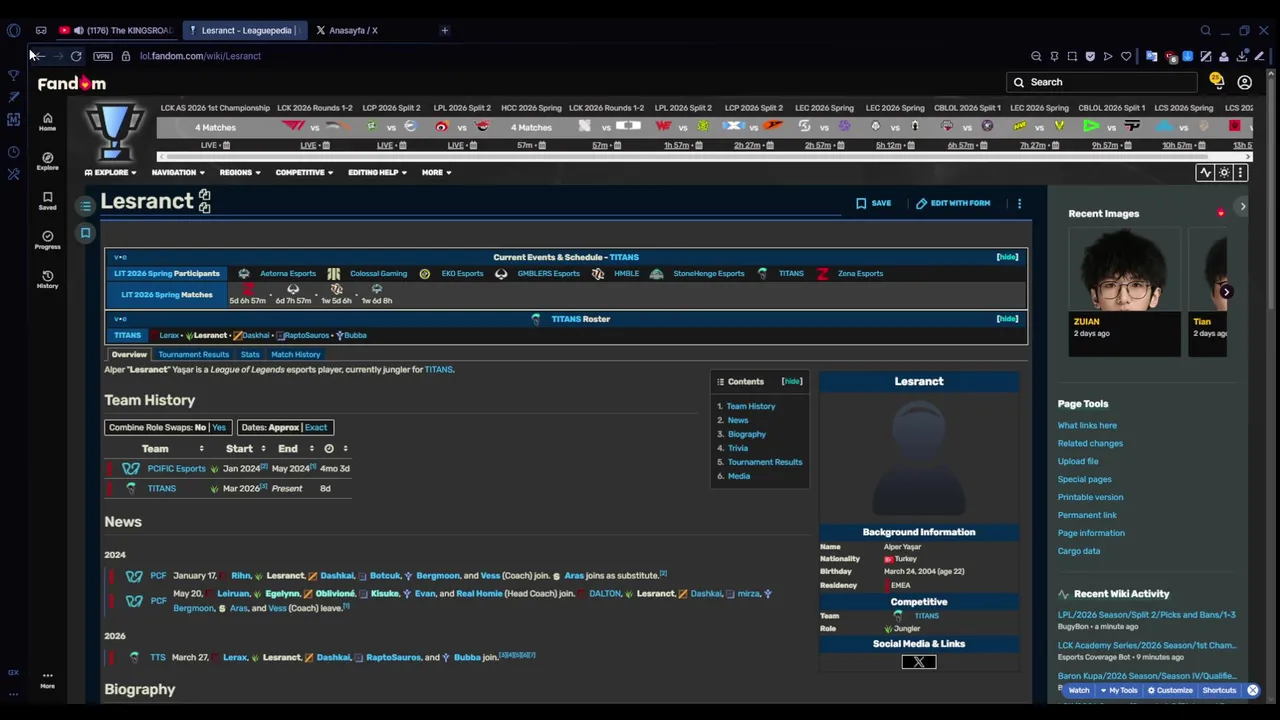This screenshot has width=1280, height=720.
Task: Click the browser snapshot capture icon
Action: 1072,56
